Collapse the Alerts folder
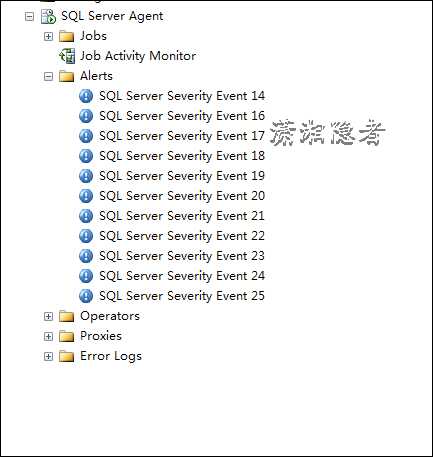The width and height of the screenshot is (433, 457). (48, 76)
